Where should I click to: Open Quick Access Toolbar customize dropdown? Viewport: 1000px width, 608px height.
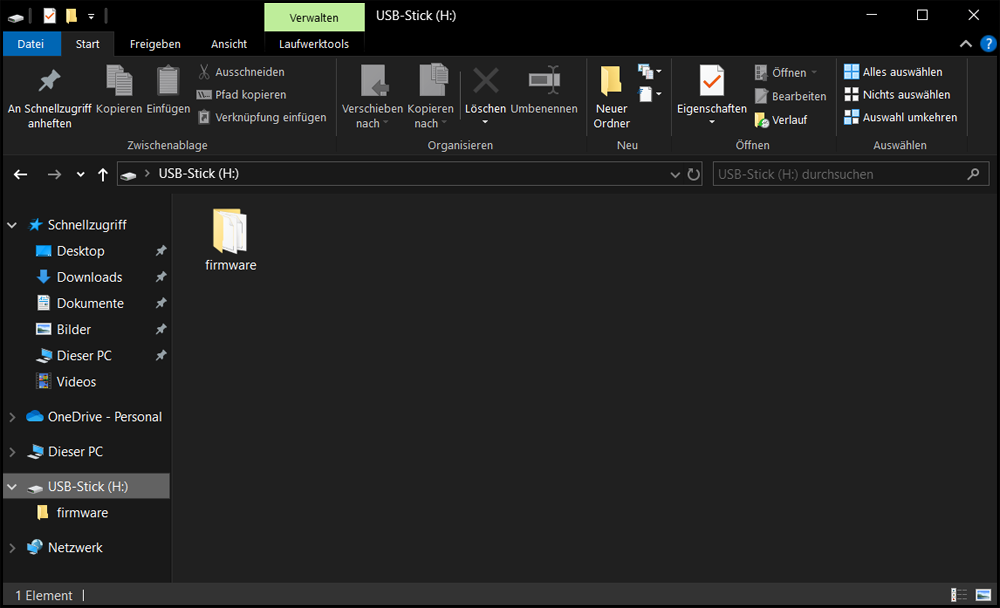click(91, 16)
